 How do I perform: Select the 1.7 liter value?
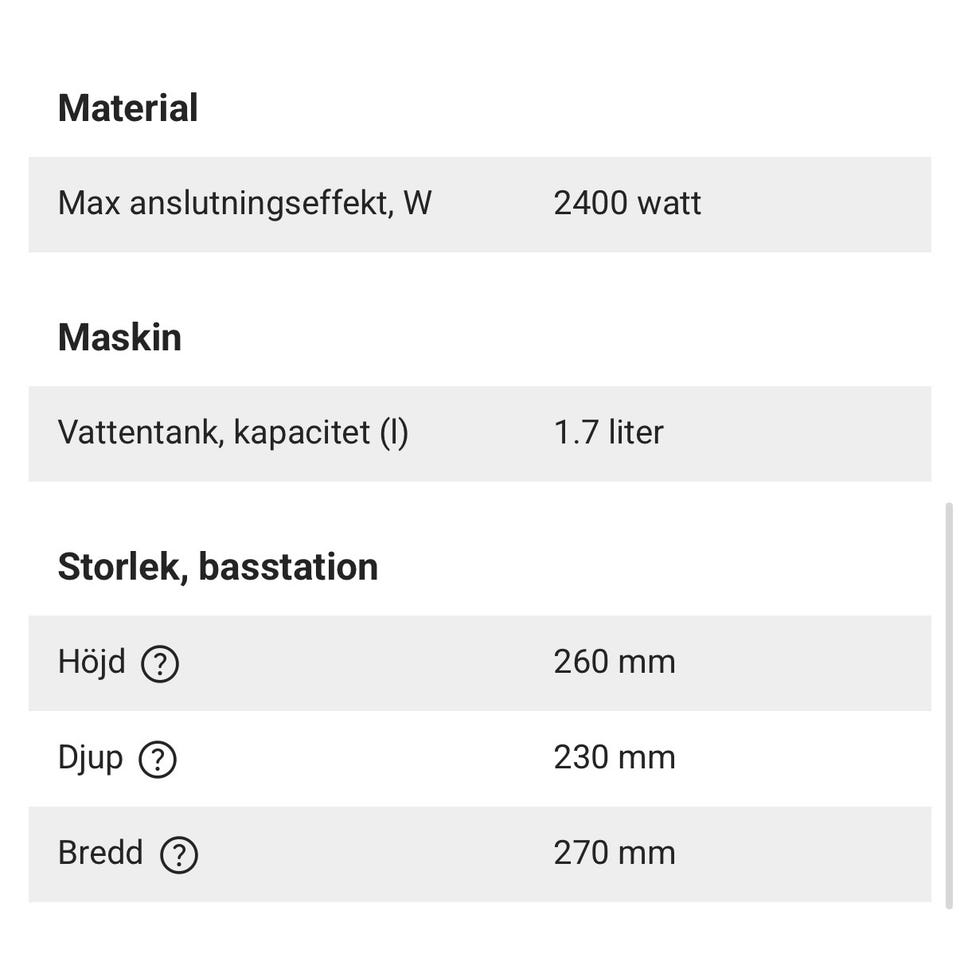click(x=608, y=433)
